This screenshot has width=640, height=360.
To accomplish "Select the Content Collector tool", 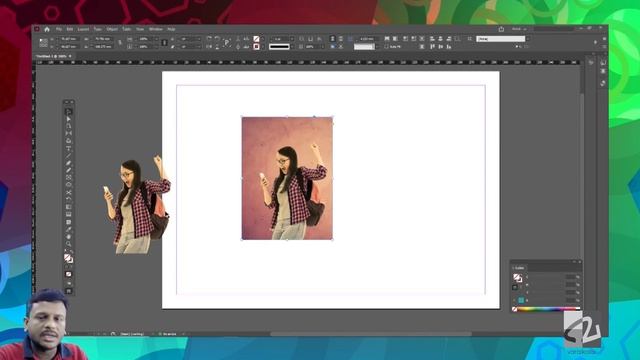I will pos(69,141).
